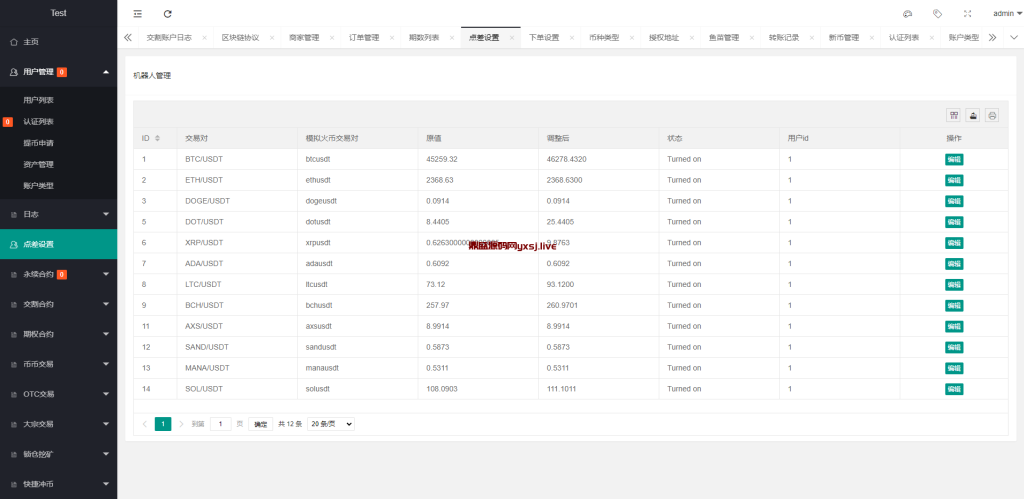The height and width of the screenshot is (499, 1024).
Task: Click page number 1 in pagination
Action: [x=163, y=424]
